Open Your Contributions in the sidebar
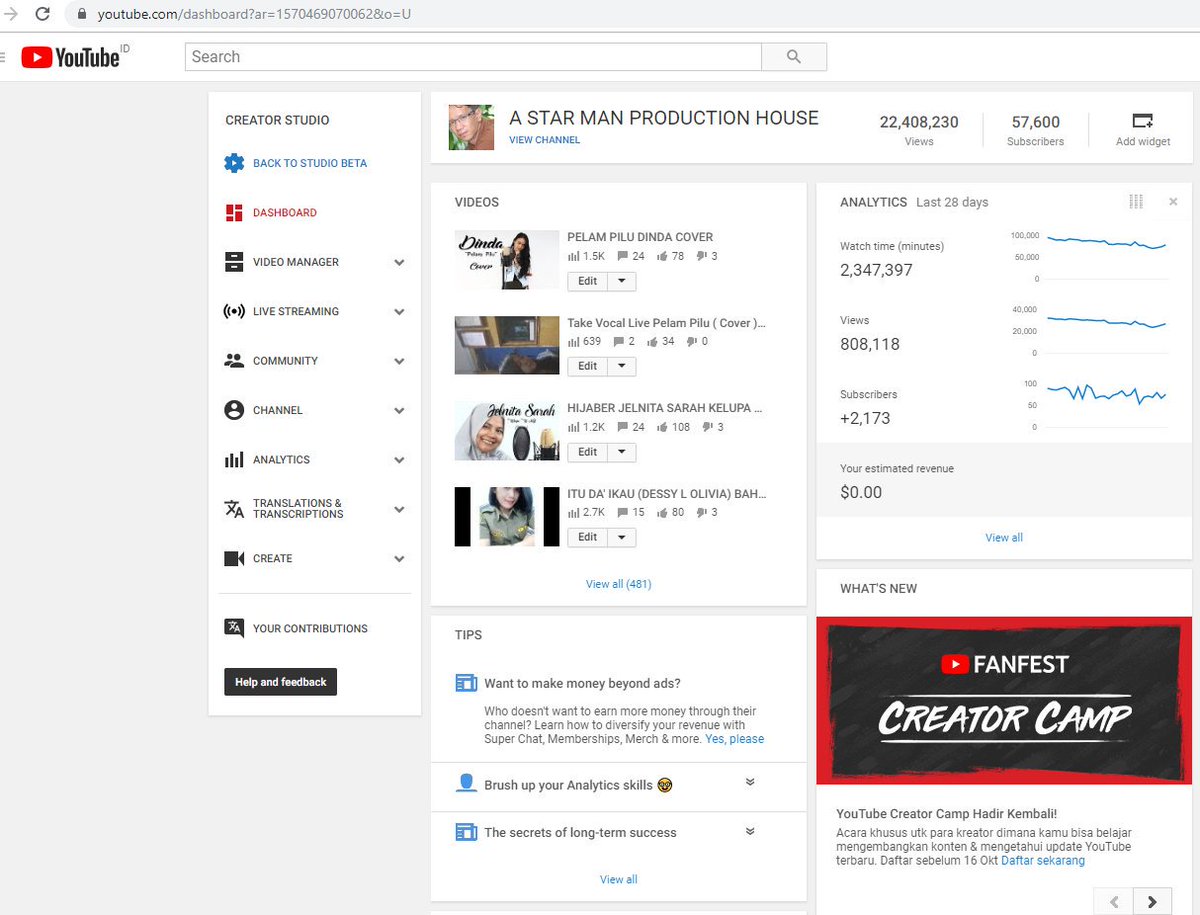The image size is (1200, 915). point(310,628)
